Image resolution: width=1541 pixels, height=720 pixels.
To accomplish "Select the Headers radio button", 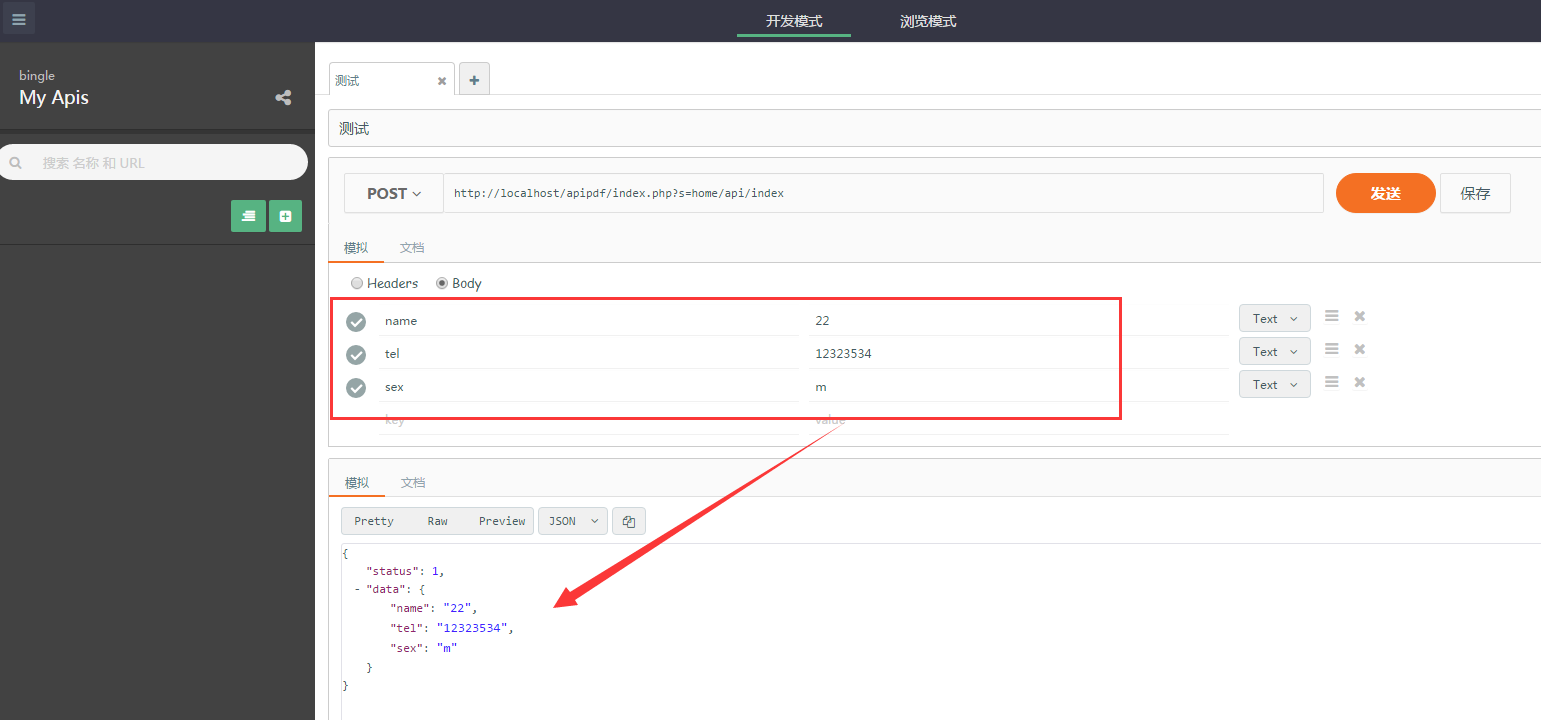I will click(x=357, y=283).
